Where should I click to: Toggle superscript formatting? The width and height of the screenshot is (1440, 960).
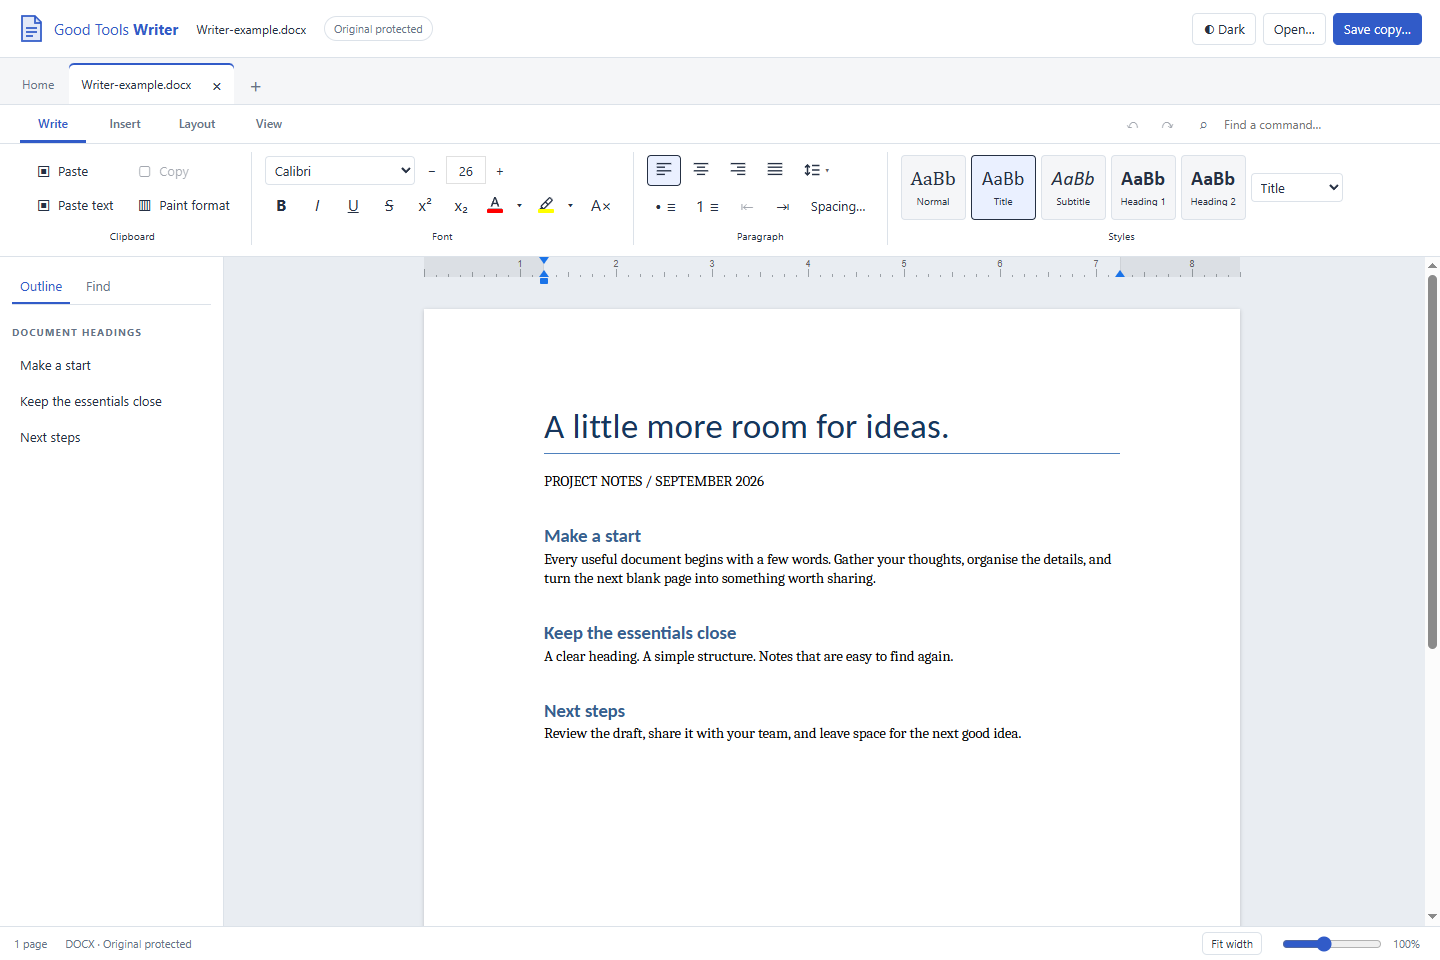pyautogui.click(x=425, y=206)
